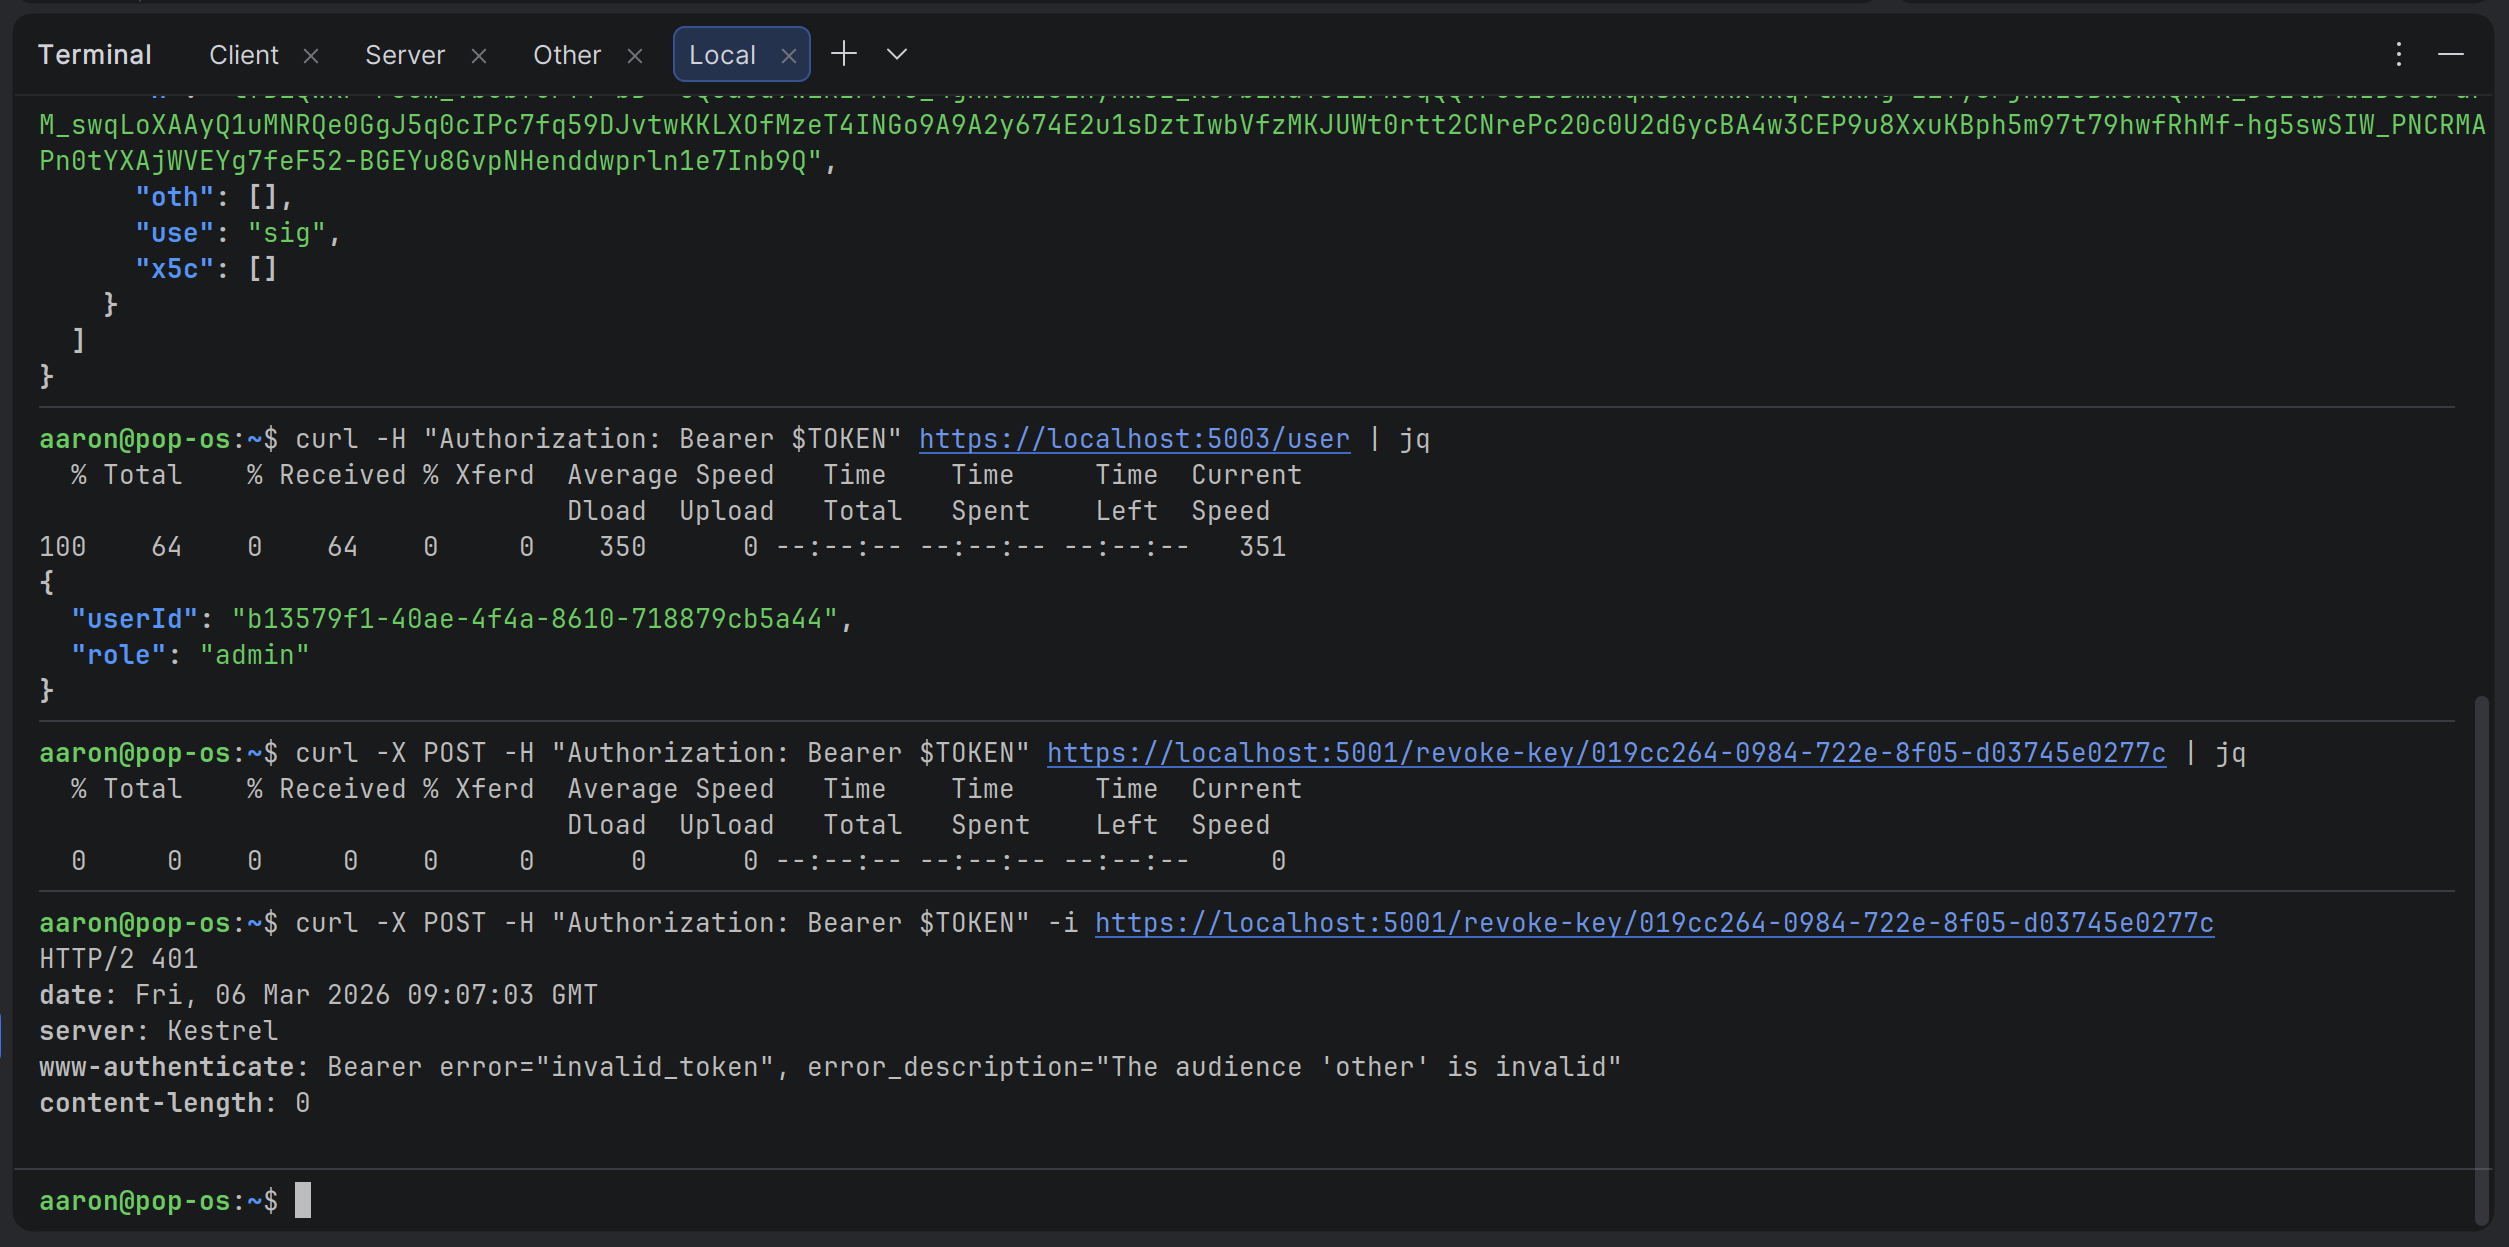Screen dimensions: 2509x1247
Task: Hide the terminal tool window
Action: [x=2450, y=54]
